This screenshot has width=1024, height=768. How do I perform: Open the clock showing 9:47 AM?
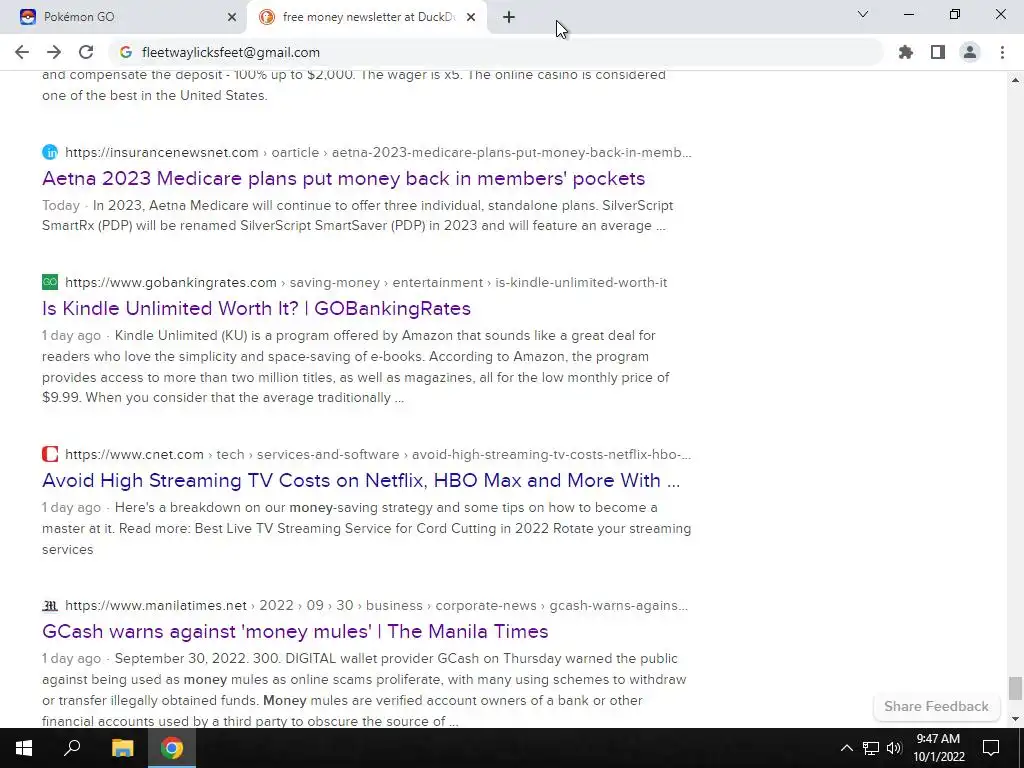point(938,748)
